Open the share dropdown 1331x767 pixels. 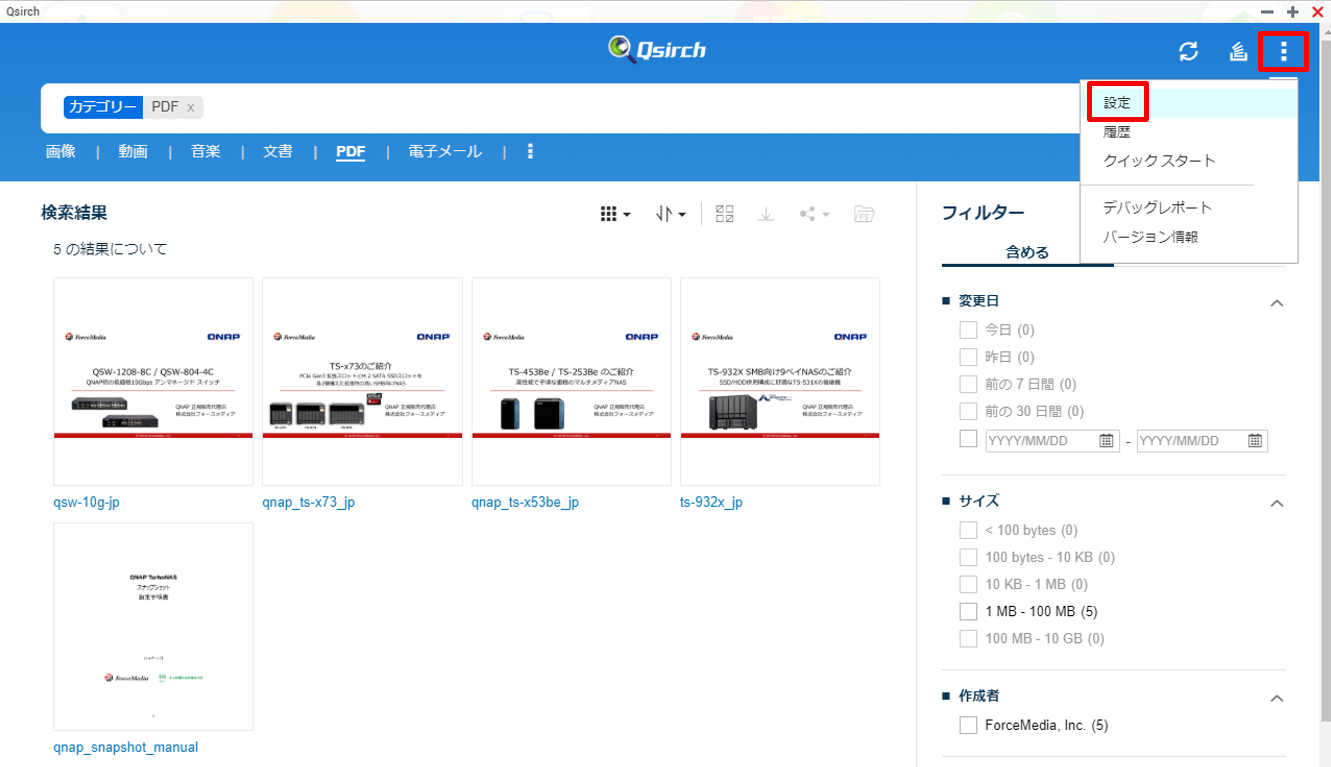click(814, 214)
